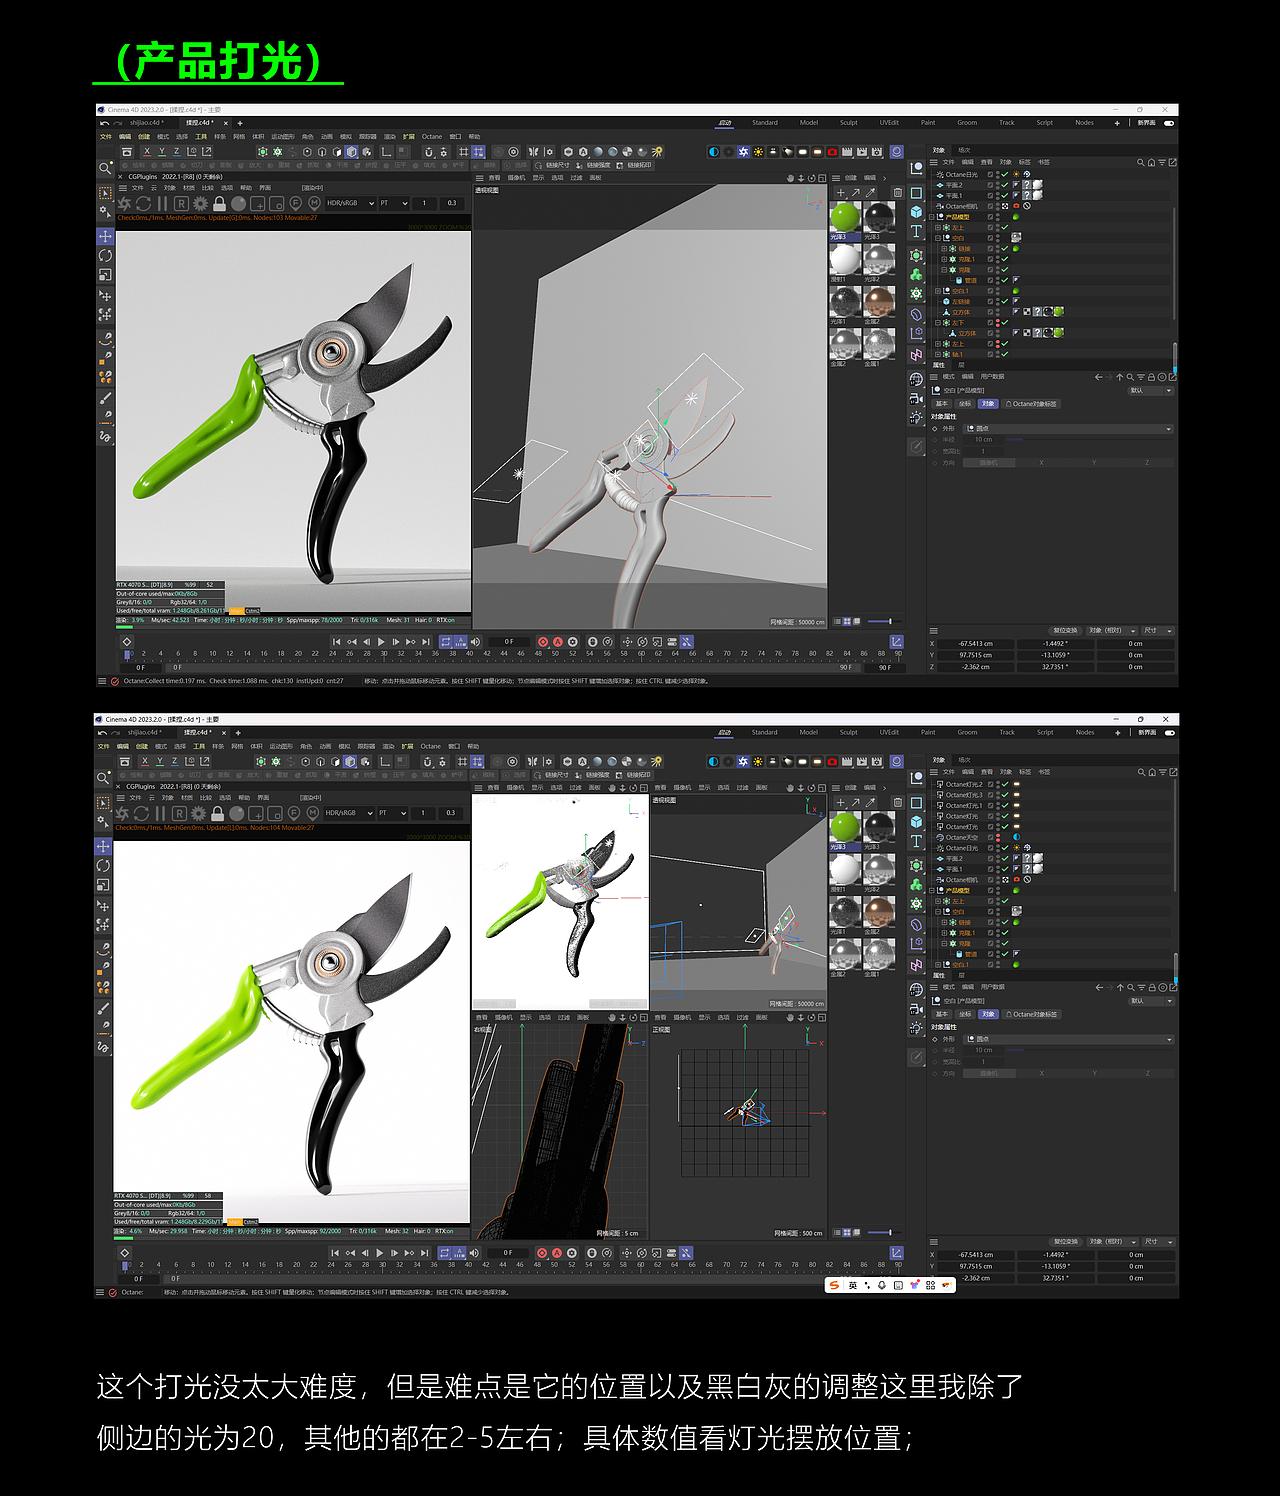This screenshot has height=1496, width=1280.
Task: Start Octane render in upper Live Viewer
Action: [x=124, y=203]
